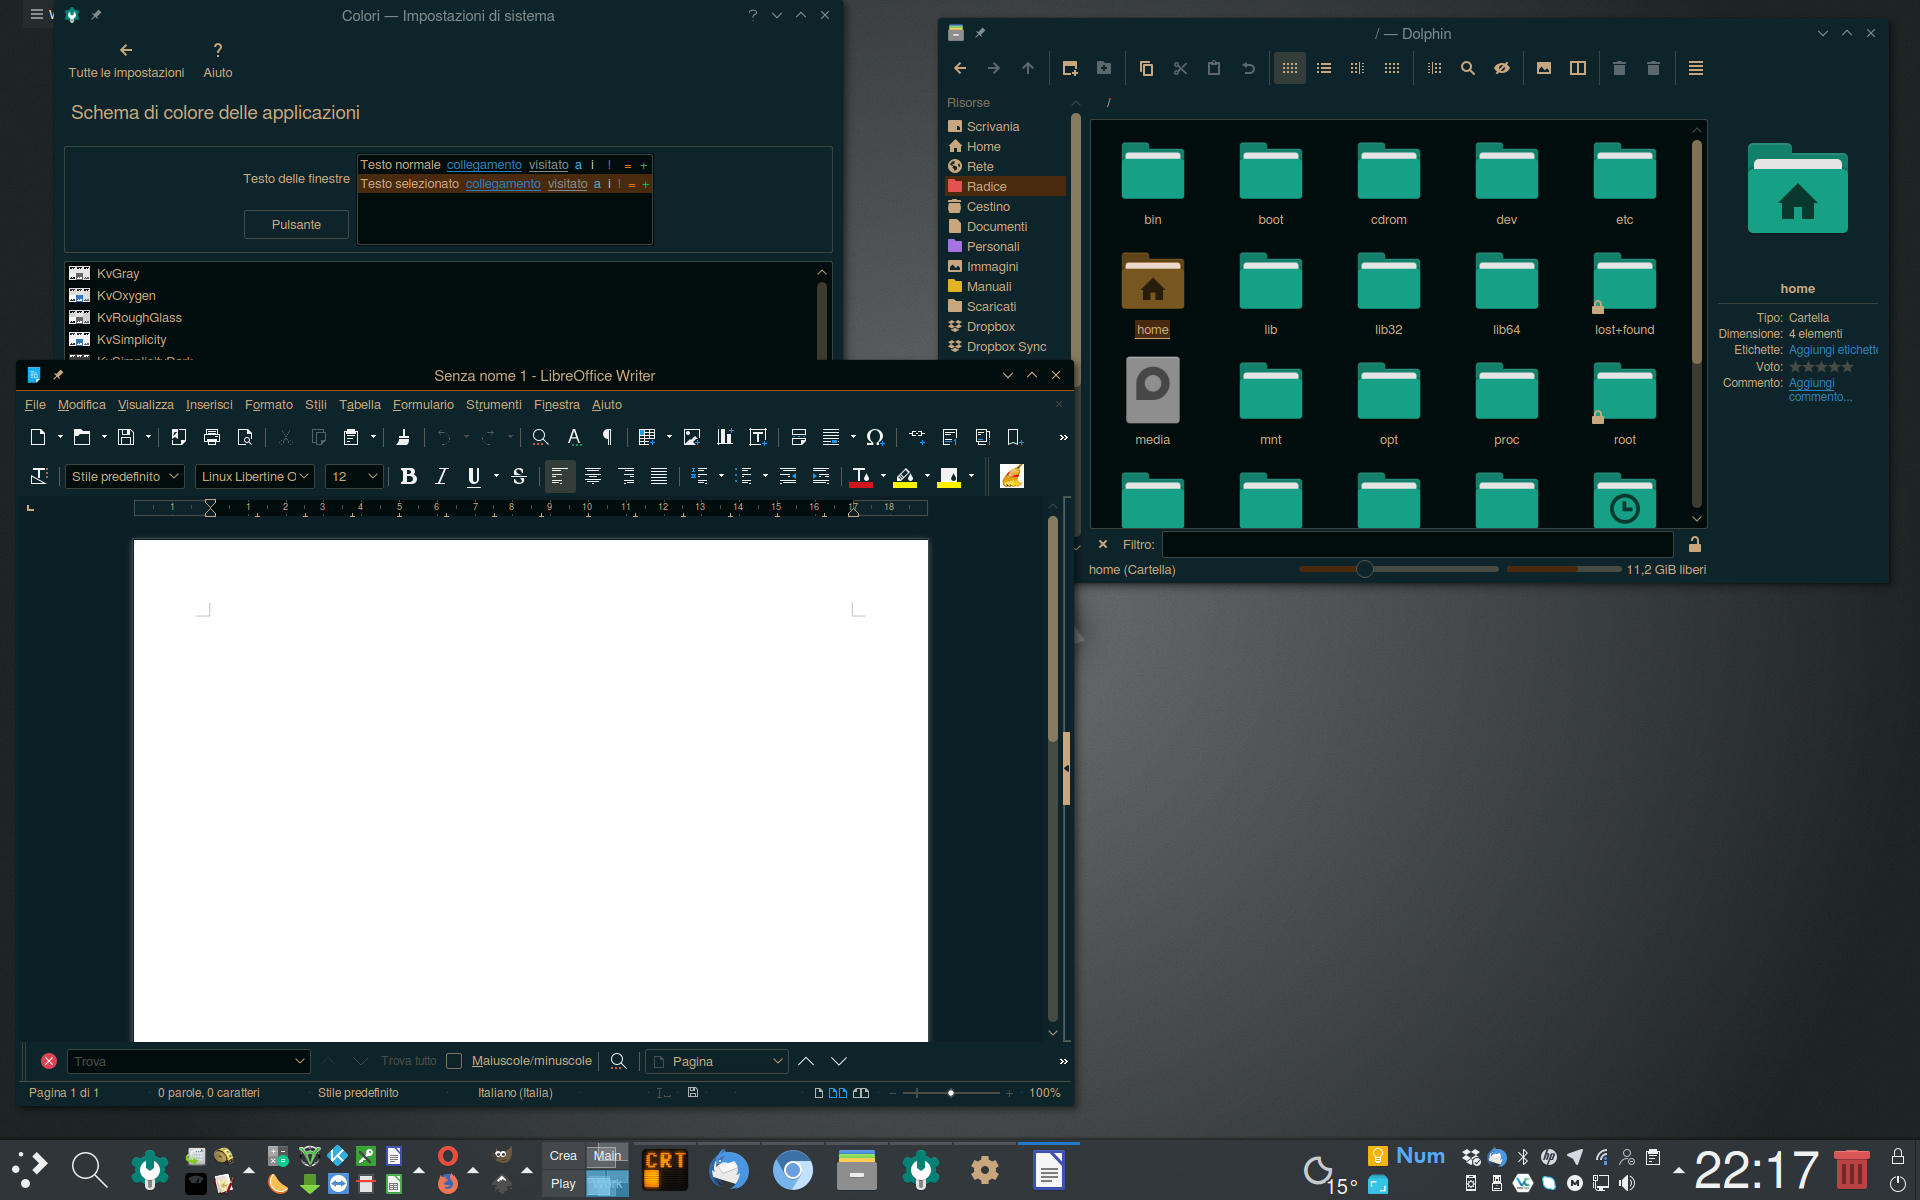Click Justified alignment icon in Writer
The height and width of the screenshot is (1200, 1920).
click(659, 477)
